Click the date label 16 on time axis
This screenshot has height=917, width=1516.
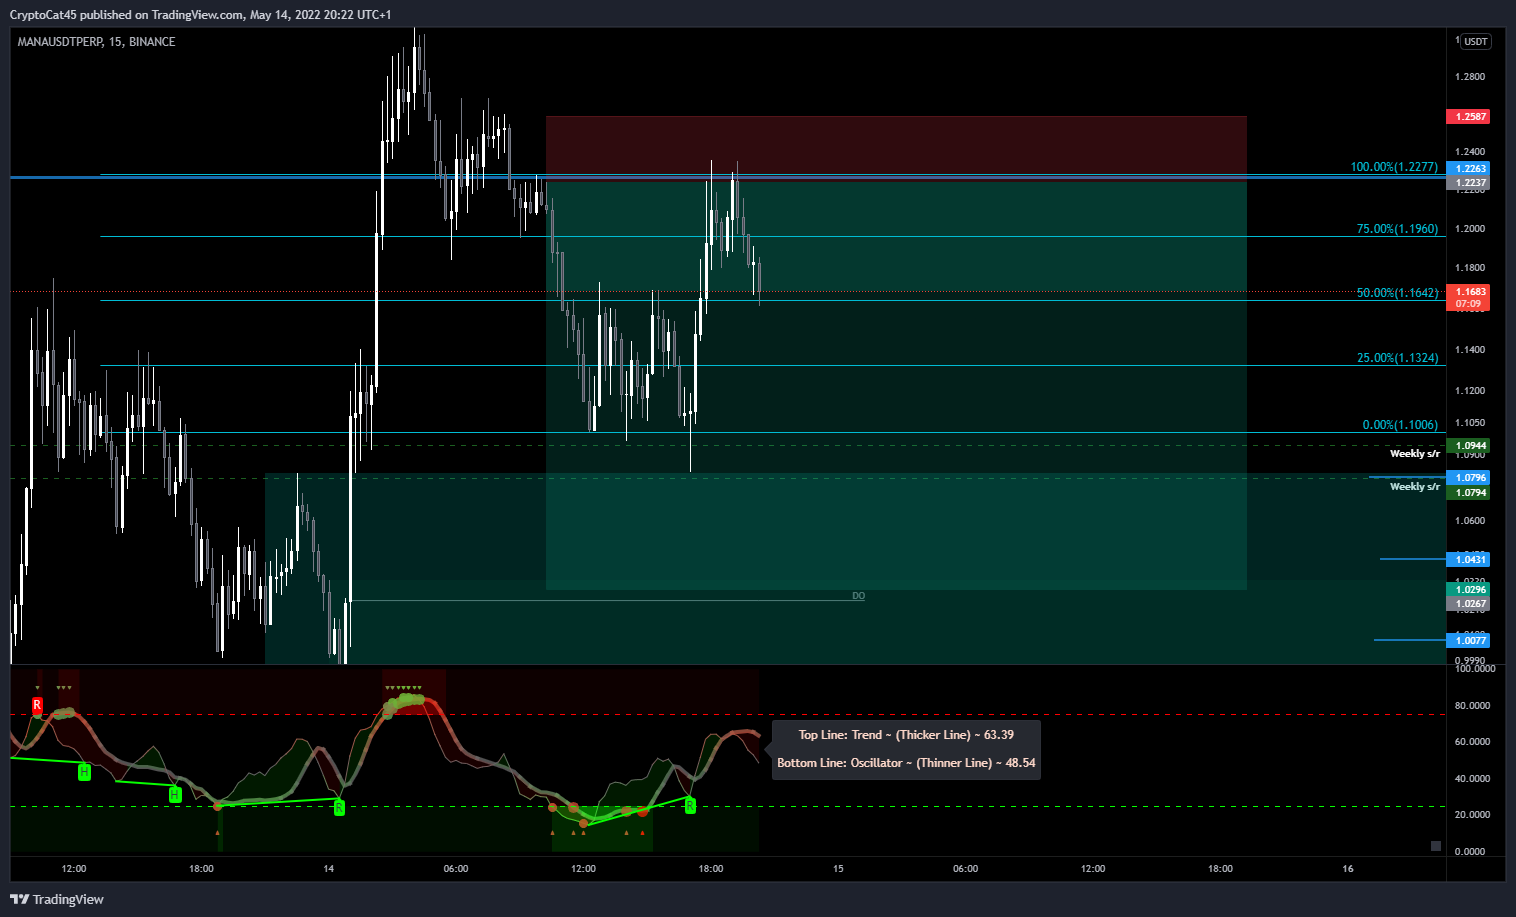(x=1348, y=869)
